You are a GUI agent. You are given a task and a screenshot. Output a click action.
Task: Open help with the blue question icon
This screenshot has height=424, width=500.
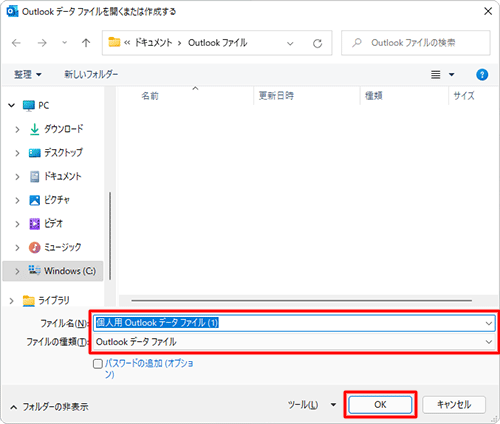tap(482, 74)
